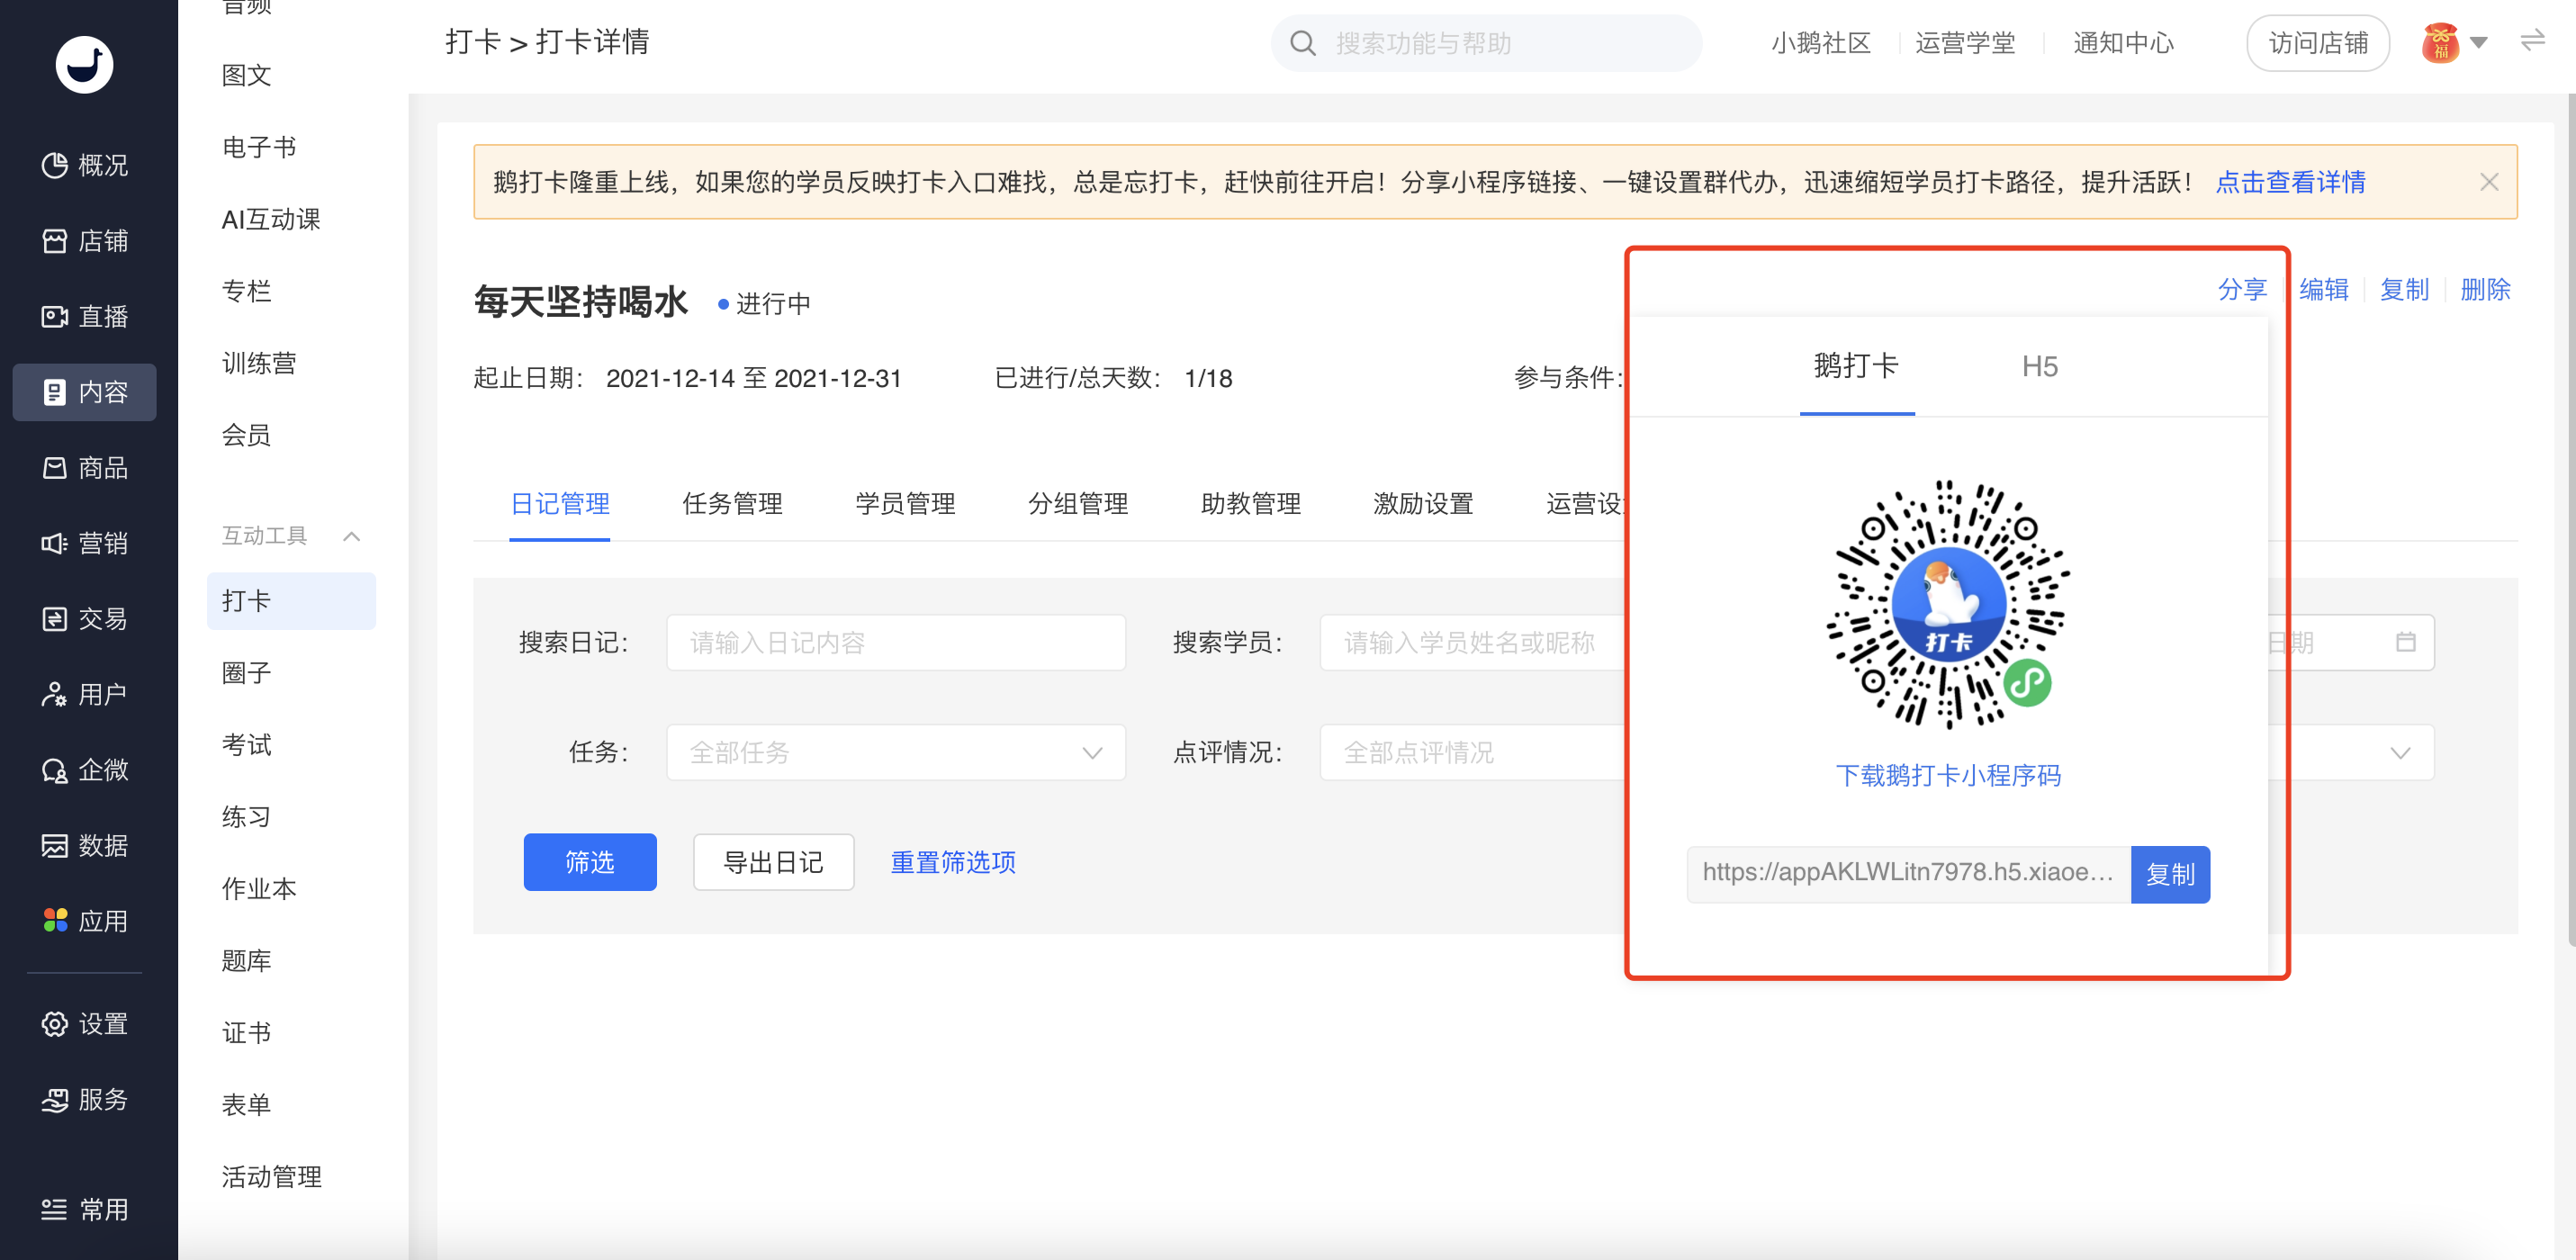Copy the share URL with 复制 button
Viewport: 2576px width, 1260px height.
tap(2169, 874)
